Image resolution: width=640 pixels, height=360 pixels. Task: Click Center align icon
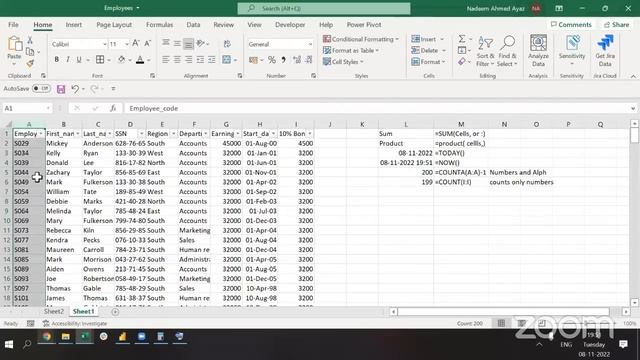[177, 60]
